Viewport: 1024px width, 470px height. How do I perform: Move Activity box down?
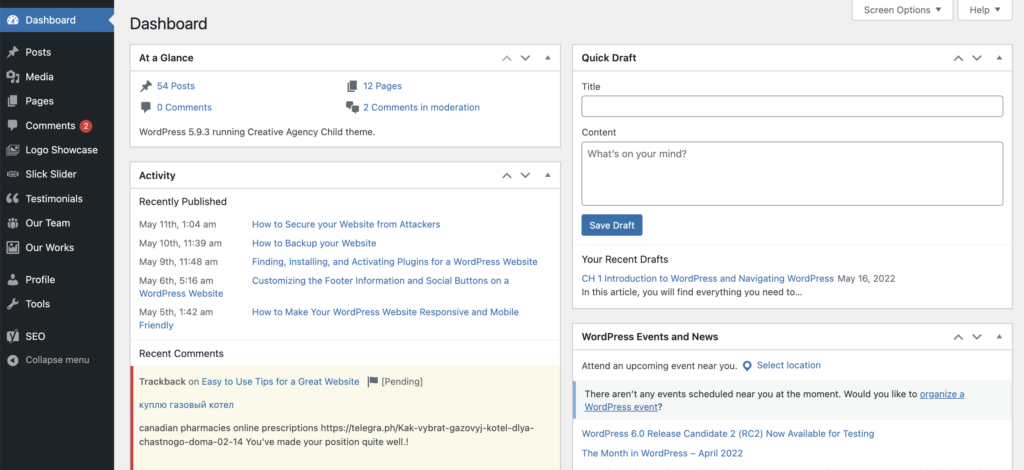click(x=525, y=176)
